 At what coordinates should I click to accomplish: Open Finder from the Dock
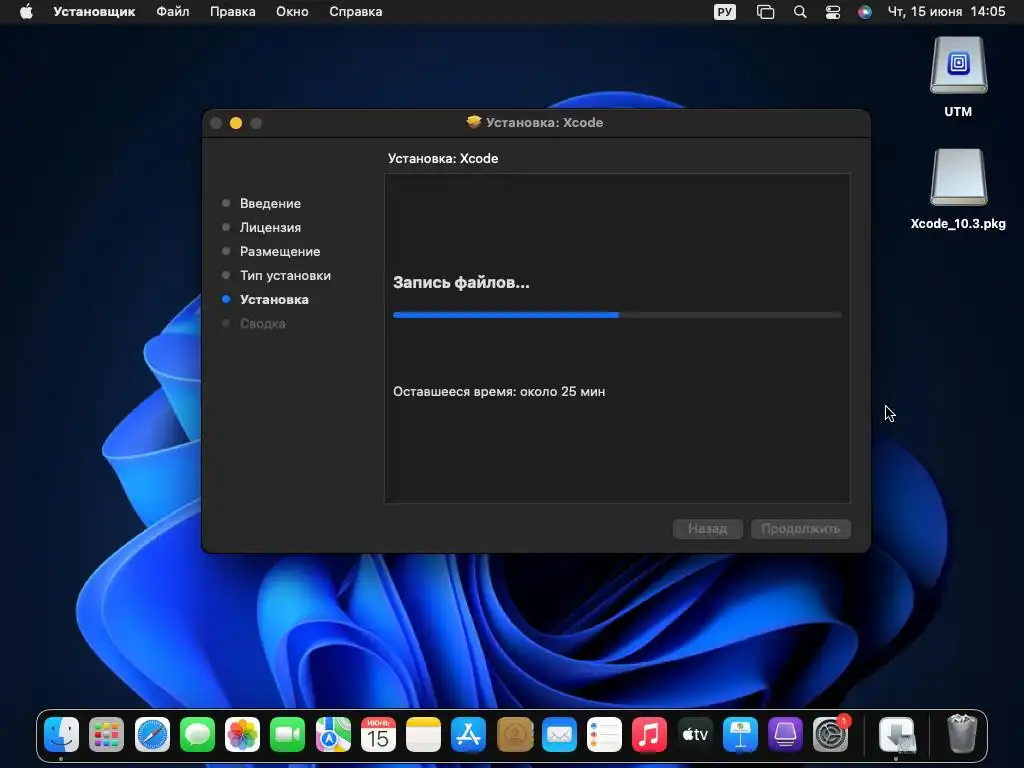pyautogui.click(x=61, y=734)
